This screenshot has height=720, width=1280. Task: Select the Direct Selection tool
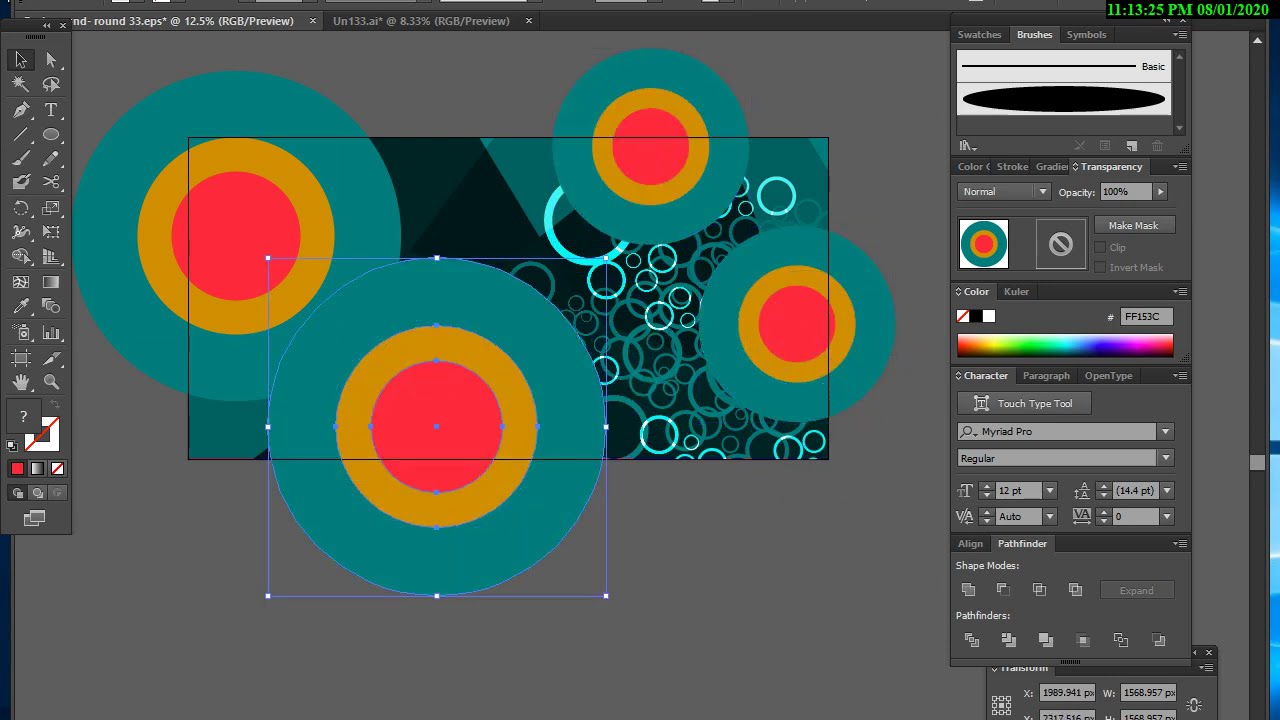[51, 60]
